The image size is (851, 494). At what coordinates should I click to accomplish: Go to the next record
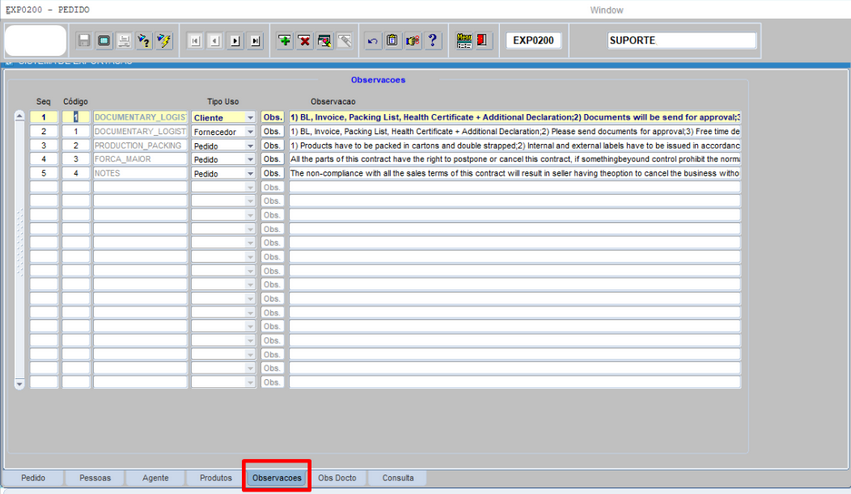click(x=236, y=41)
